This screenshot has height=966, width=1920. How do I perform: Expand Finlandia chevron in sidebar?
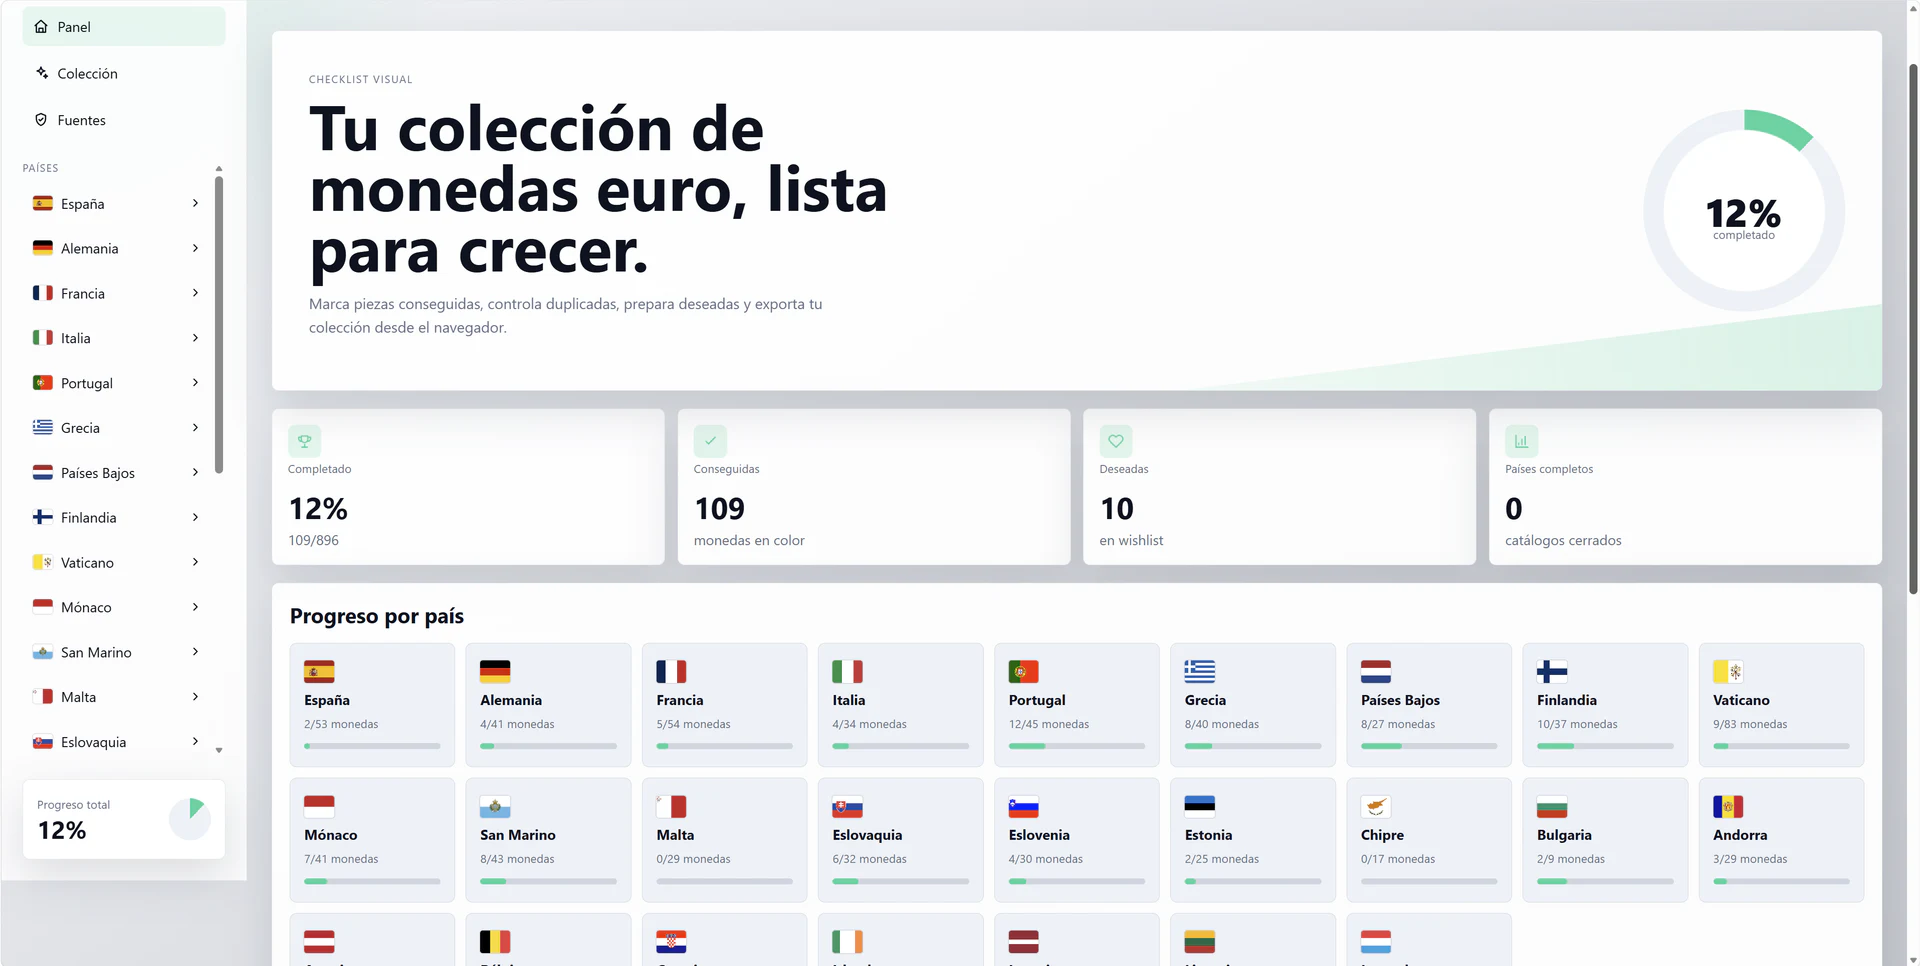tap(195, 517)
